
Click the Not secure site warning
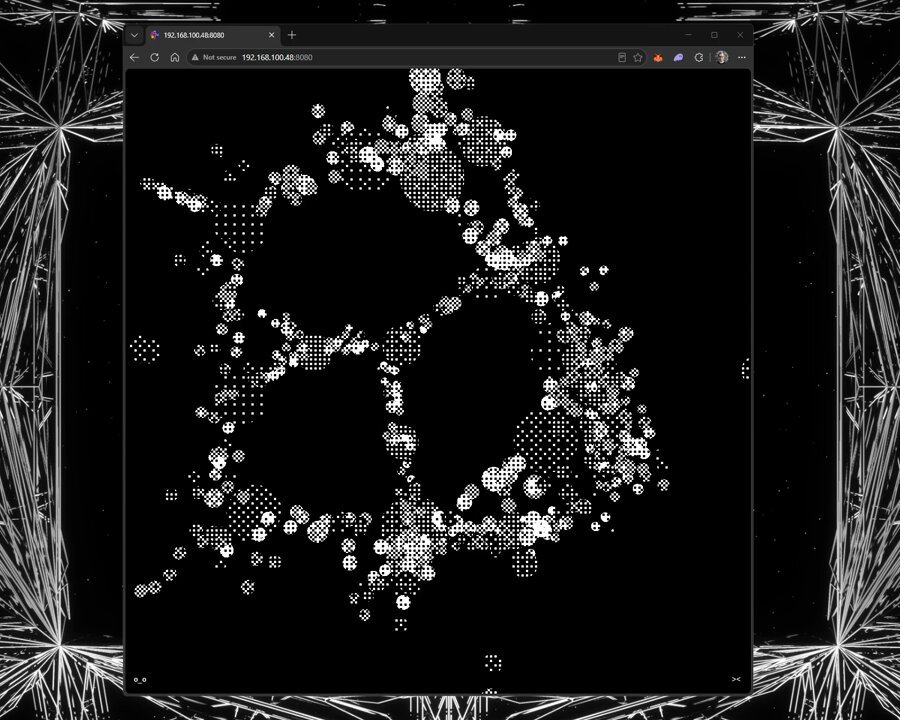[214, 57]
